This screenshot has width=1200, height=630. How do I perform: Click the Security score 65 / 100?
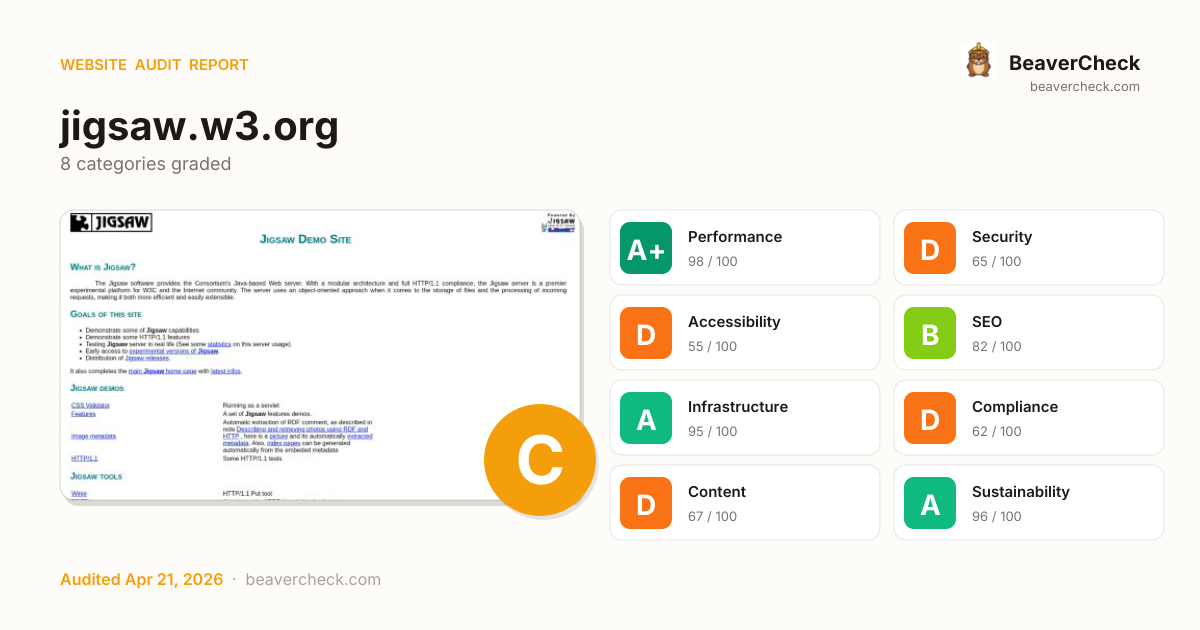pos(996,262)
